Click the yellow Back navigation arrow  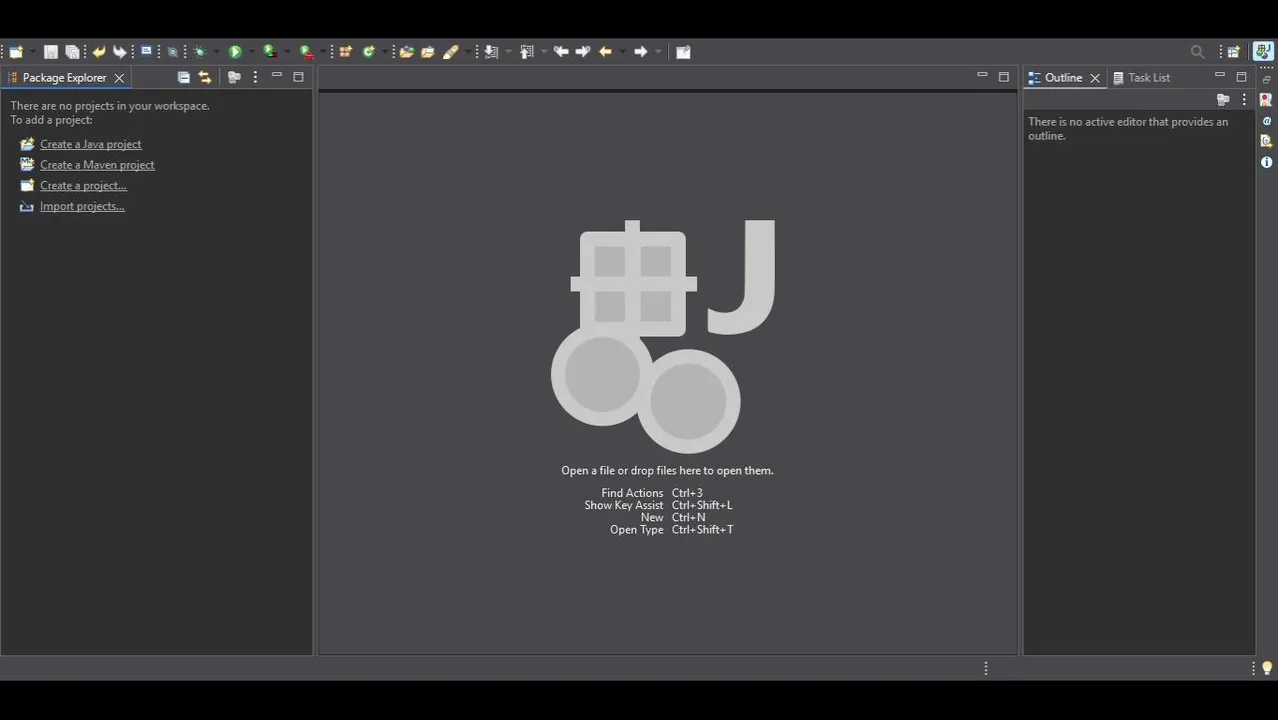click(x=605, y=52)
